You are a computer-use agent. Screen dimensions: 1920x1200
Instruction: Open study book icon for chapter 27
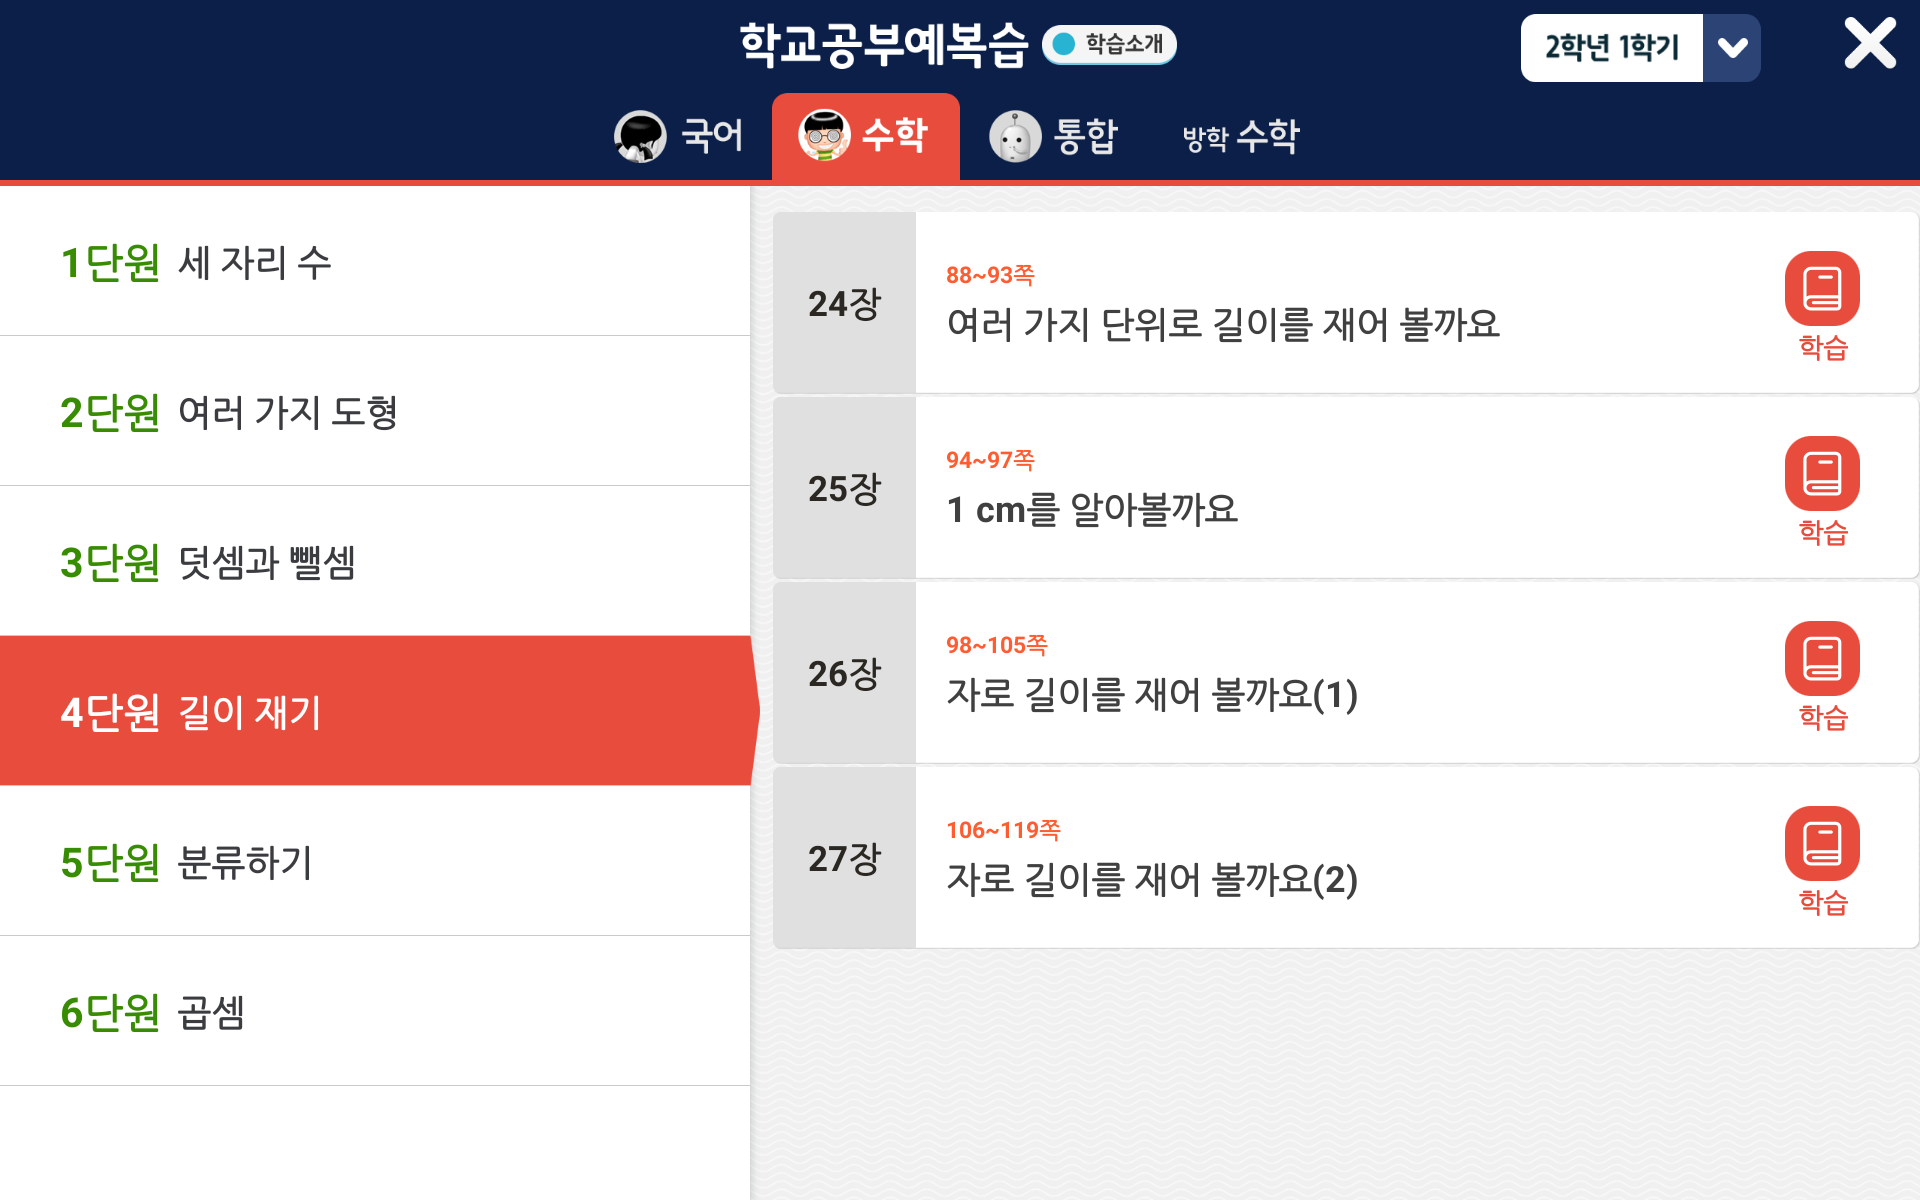click(x=1821, y=844)
